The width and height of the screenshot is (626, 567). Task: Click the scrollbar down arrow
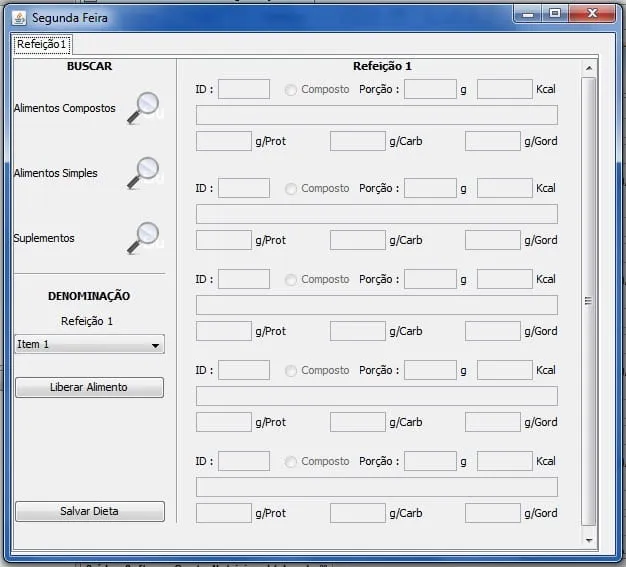coord(588,541)
